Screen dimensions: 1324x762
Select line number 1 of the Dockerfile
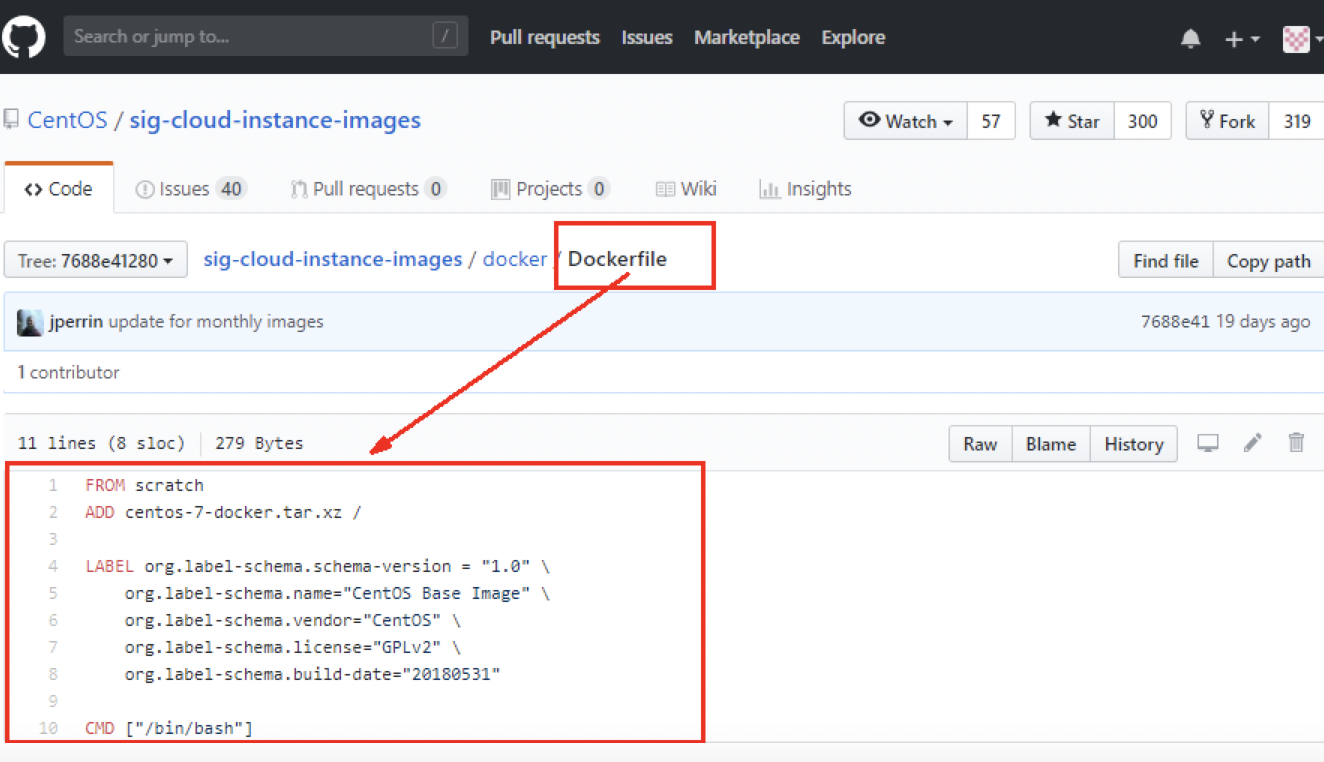pyautogui.click(x=53, y=485)
